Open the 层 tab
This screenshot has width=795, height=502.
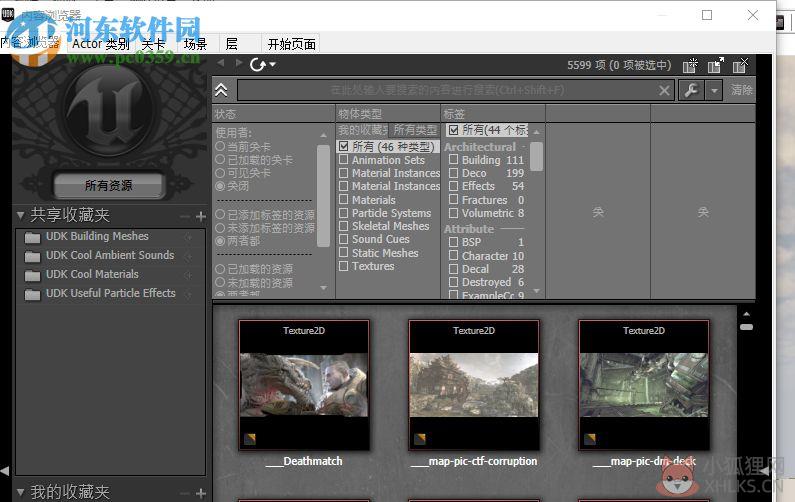pos(231,44)
